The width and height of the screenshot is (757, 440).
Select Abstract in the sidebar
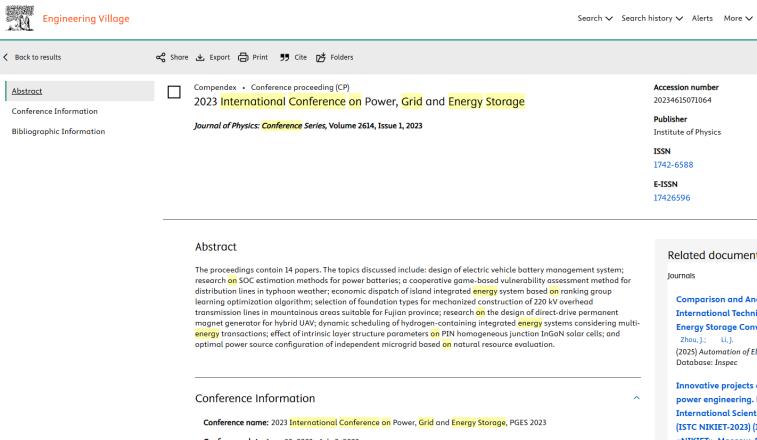coord(80,91)
